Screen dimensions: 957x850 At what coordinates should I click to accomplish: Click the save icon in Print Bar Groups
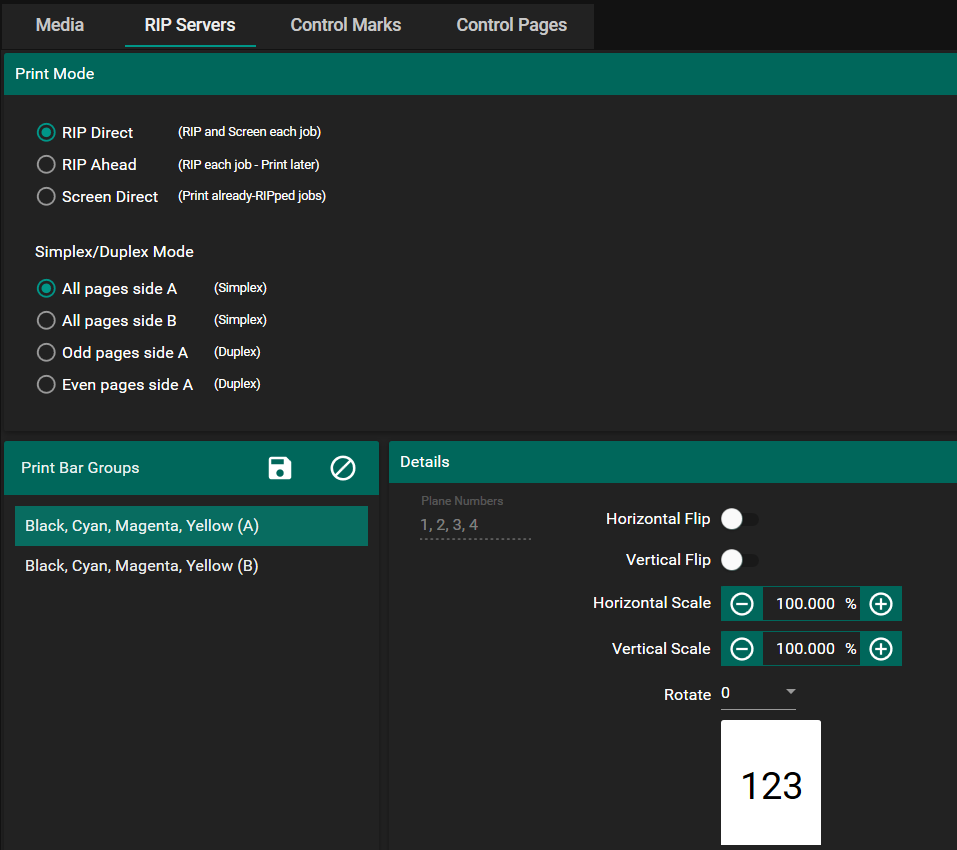280,468
